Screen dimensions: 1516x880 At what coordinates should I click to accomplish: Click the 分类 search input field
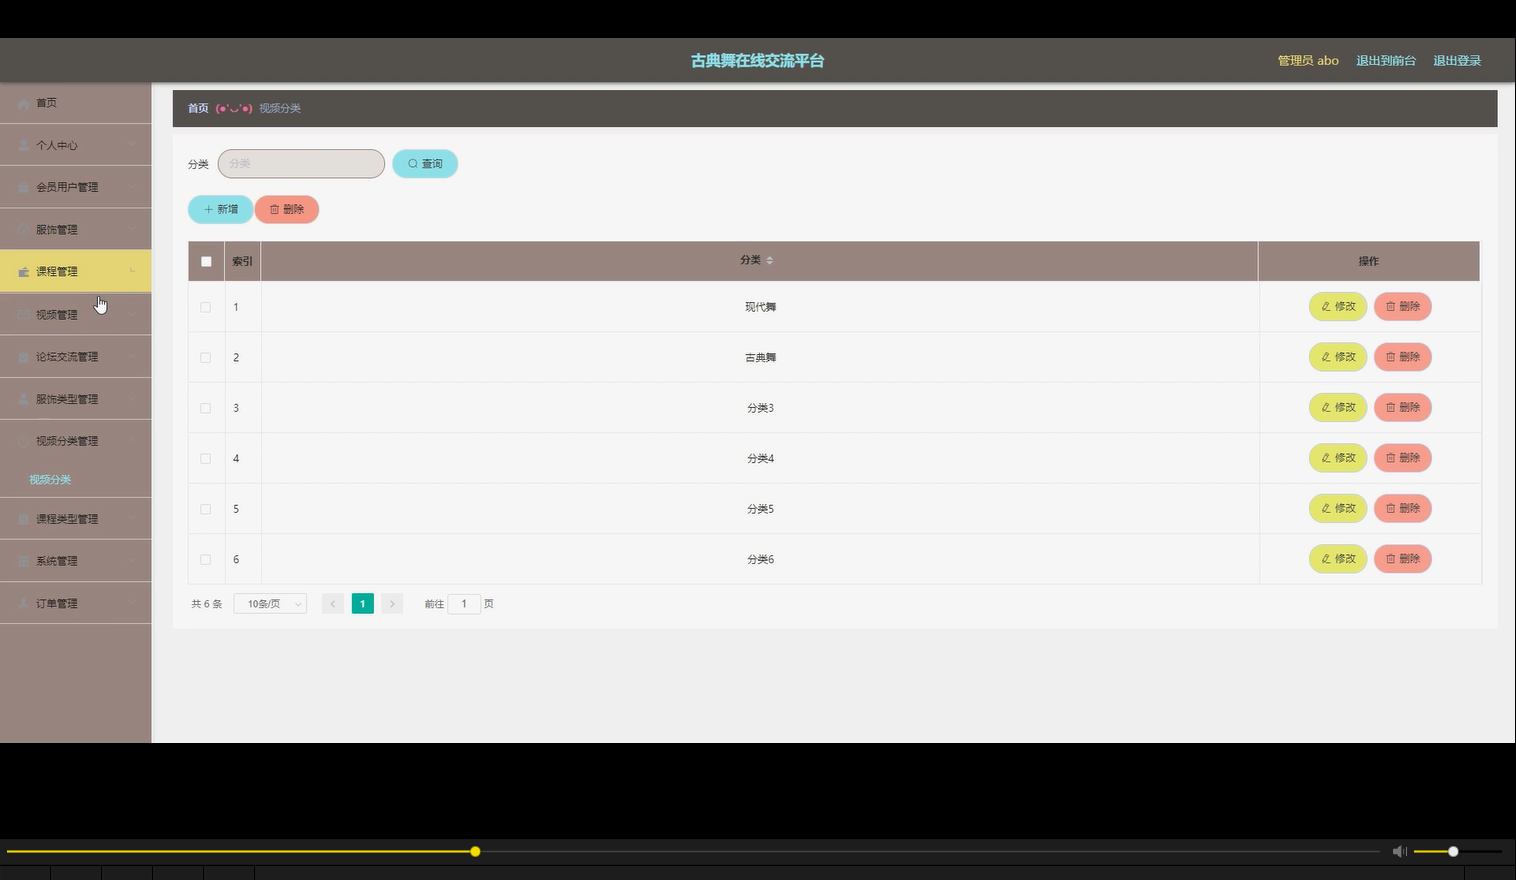pyautogui.click(x=301, y=164)
